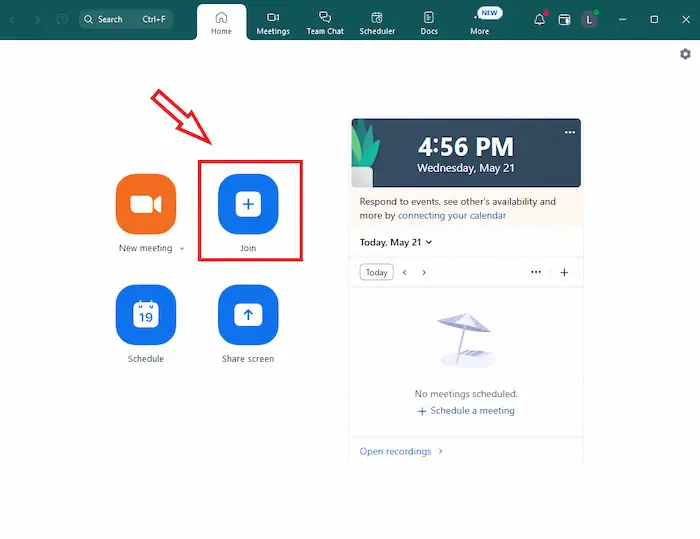Click the history clock icon in the title bar
The height and width of the screenshot is (539, 700).
[x=62, y=19]
